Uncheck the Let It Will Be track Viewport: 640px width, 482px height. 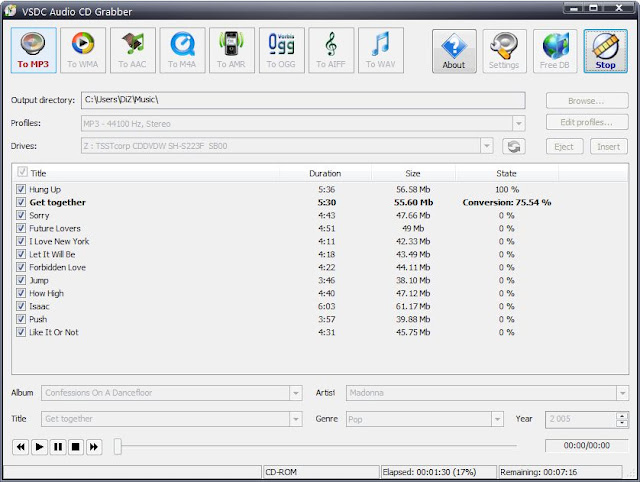click(x=21, y=254)
